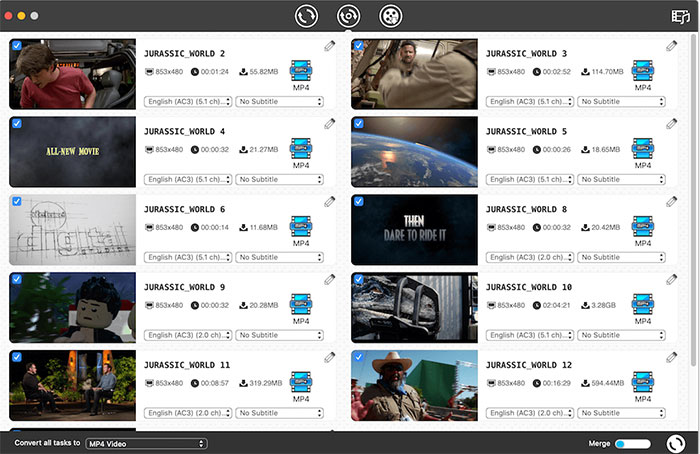Screen dimensions: 700x454
Task: Open the task list icon in top-right corner
Action: 681,16
